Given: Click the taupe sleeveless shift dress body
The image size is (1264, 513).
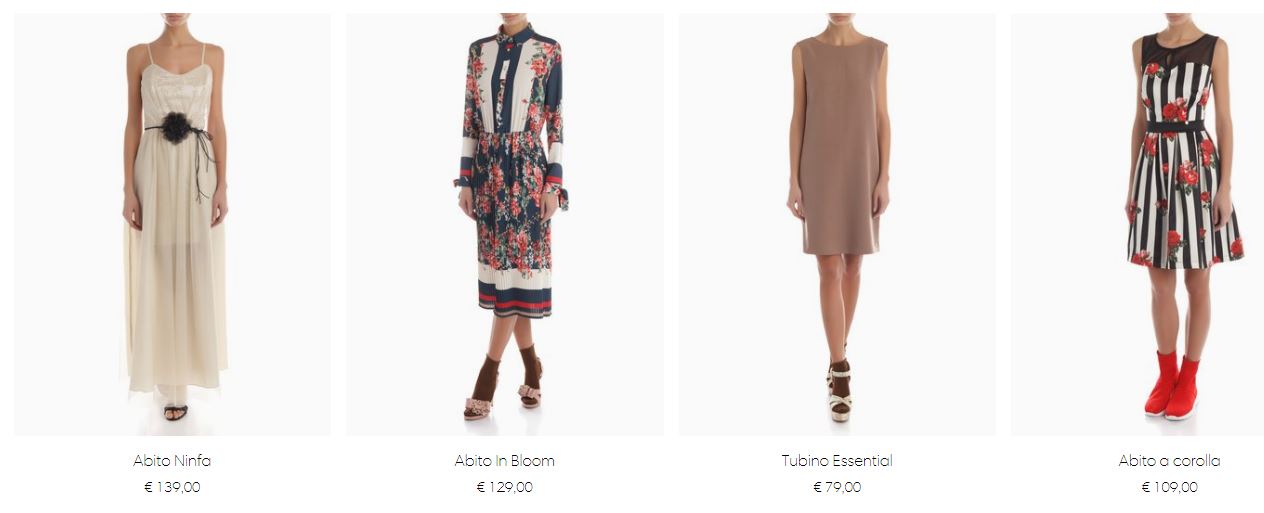Looking at the screenshot, I should click(841, 145).
